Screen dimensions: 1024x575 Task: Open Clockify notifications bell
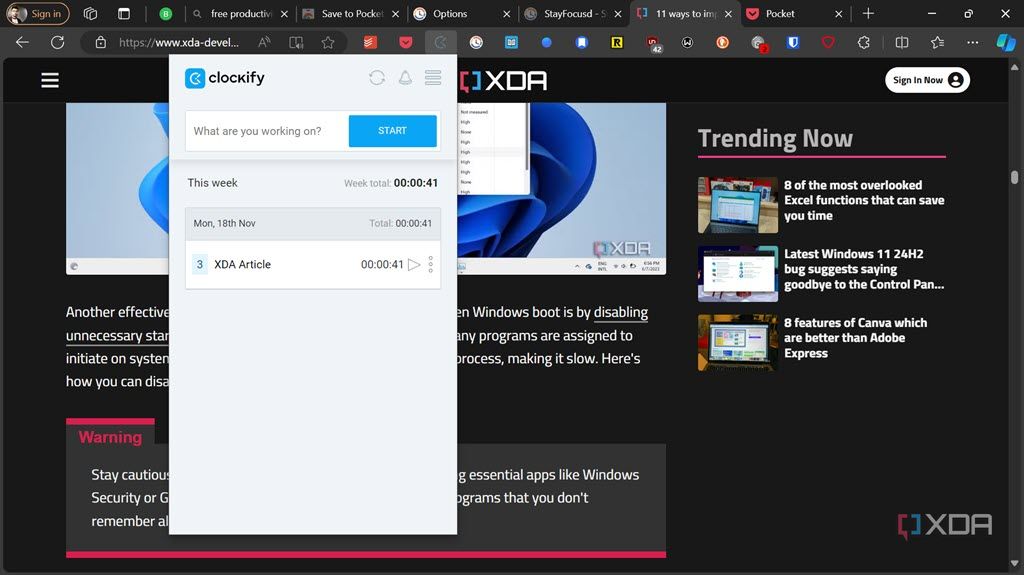pyautogui.click(x=405, y=78)
